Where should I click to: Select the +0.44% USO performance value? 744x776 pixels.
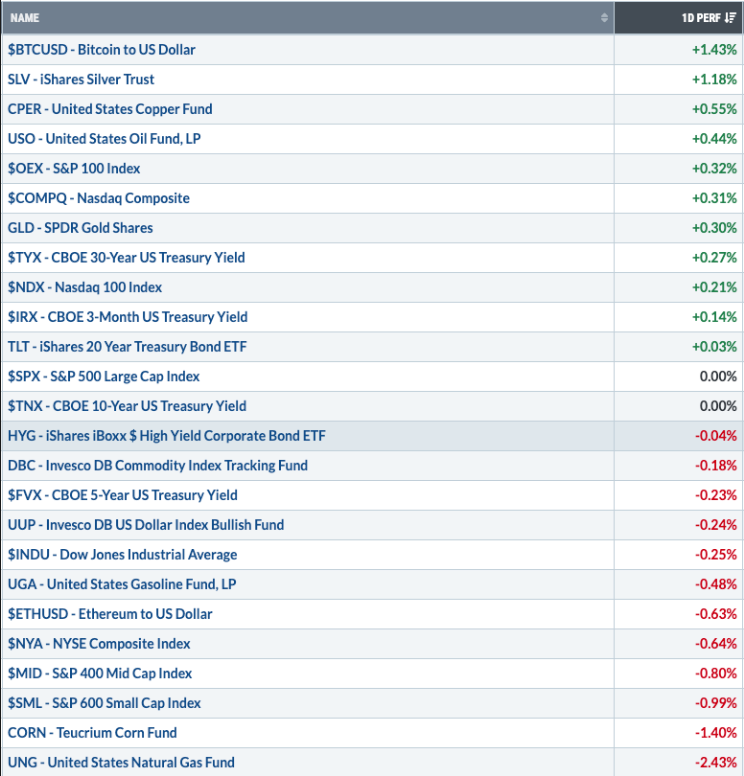[714, 139]
